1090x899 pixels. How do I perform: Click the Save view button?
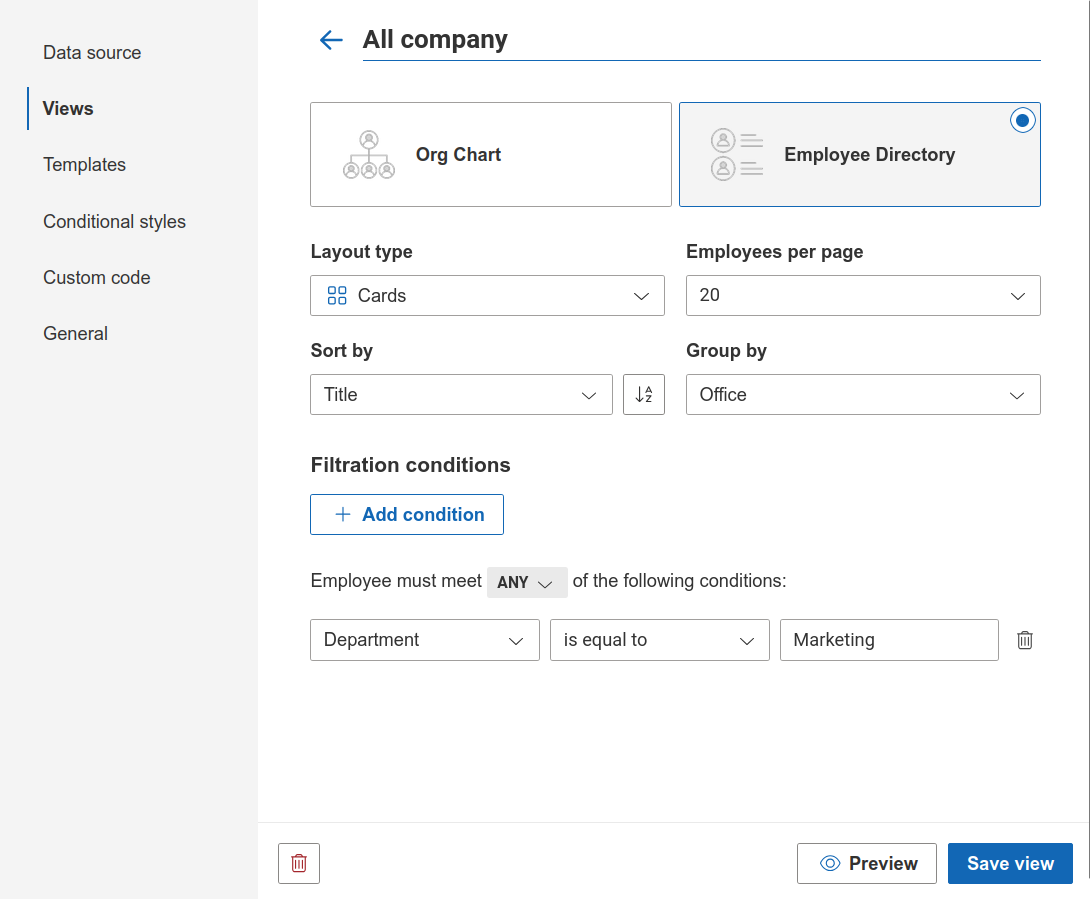1010,864
